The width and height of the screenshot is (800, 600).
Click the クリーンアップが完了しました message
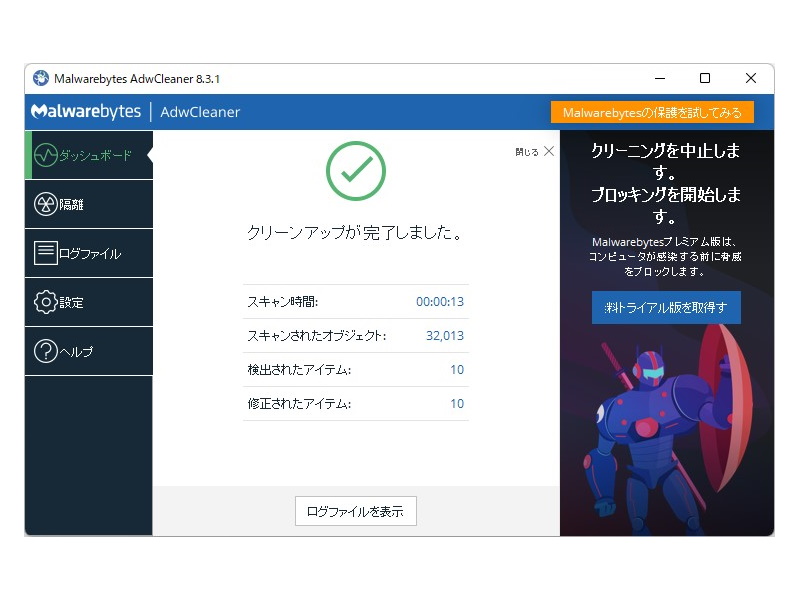[x=356, y=233]
